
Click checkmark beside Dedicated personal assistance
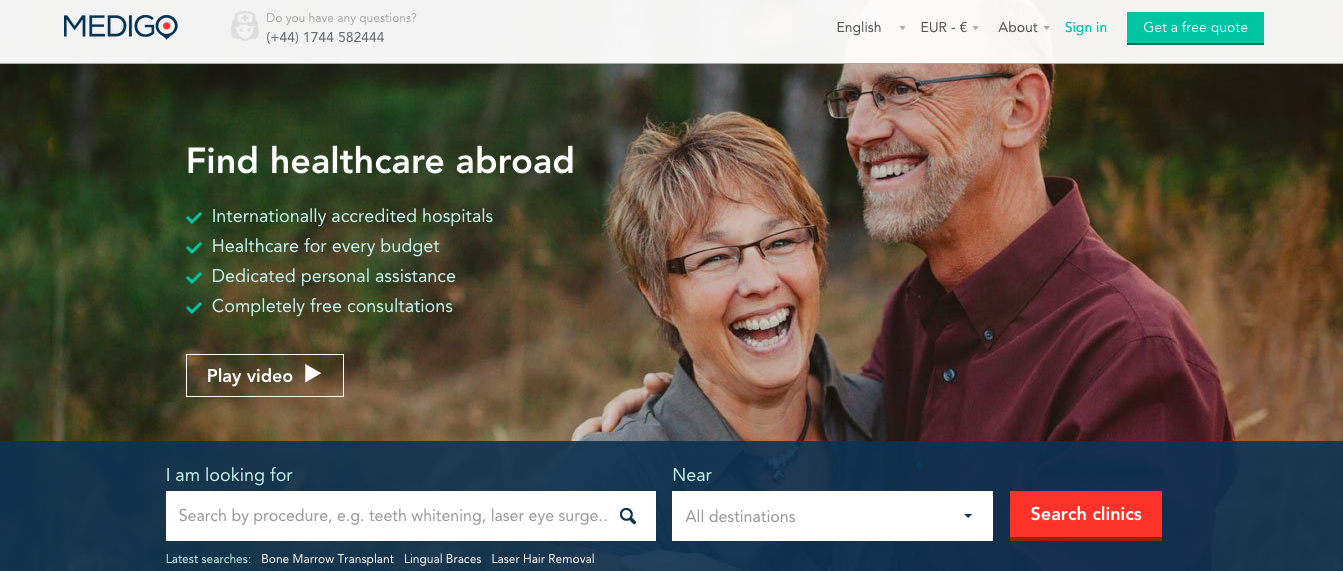(194, 277)
